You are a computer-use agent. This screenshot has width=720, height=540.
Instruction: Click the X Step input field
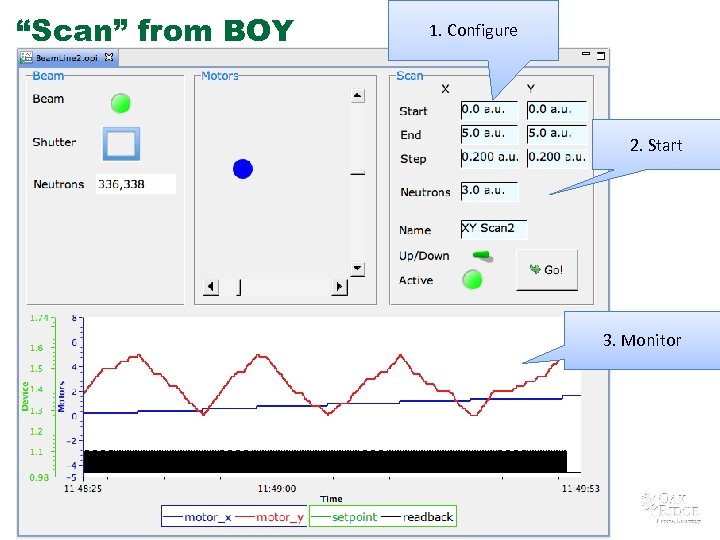489,158
